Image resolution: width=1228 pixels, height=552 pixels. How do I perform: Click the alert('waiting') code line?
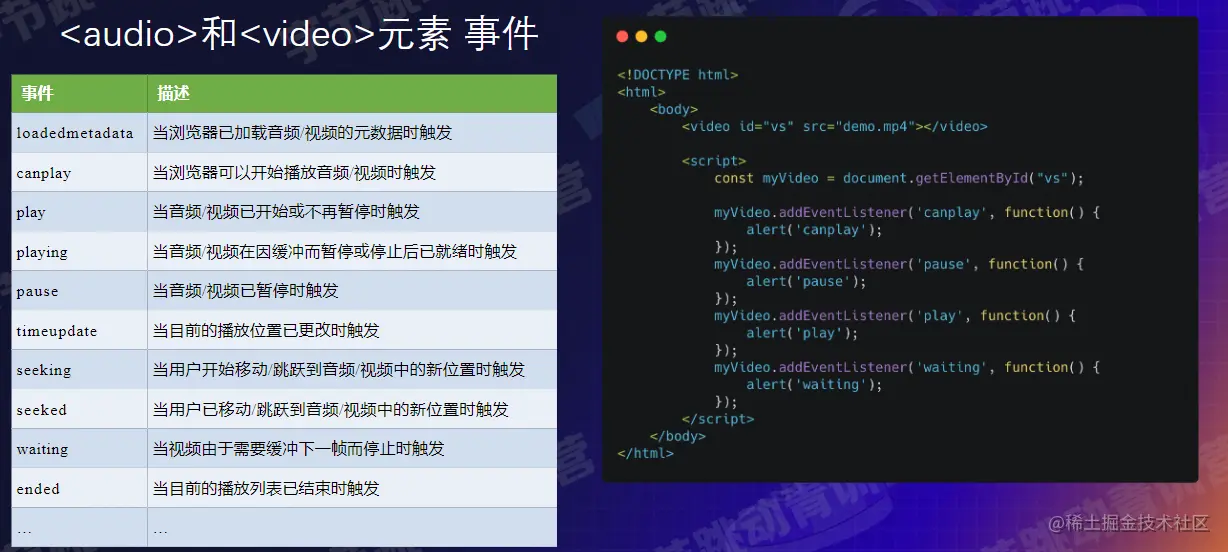(x=815, y=385)
